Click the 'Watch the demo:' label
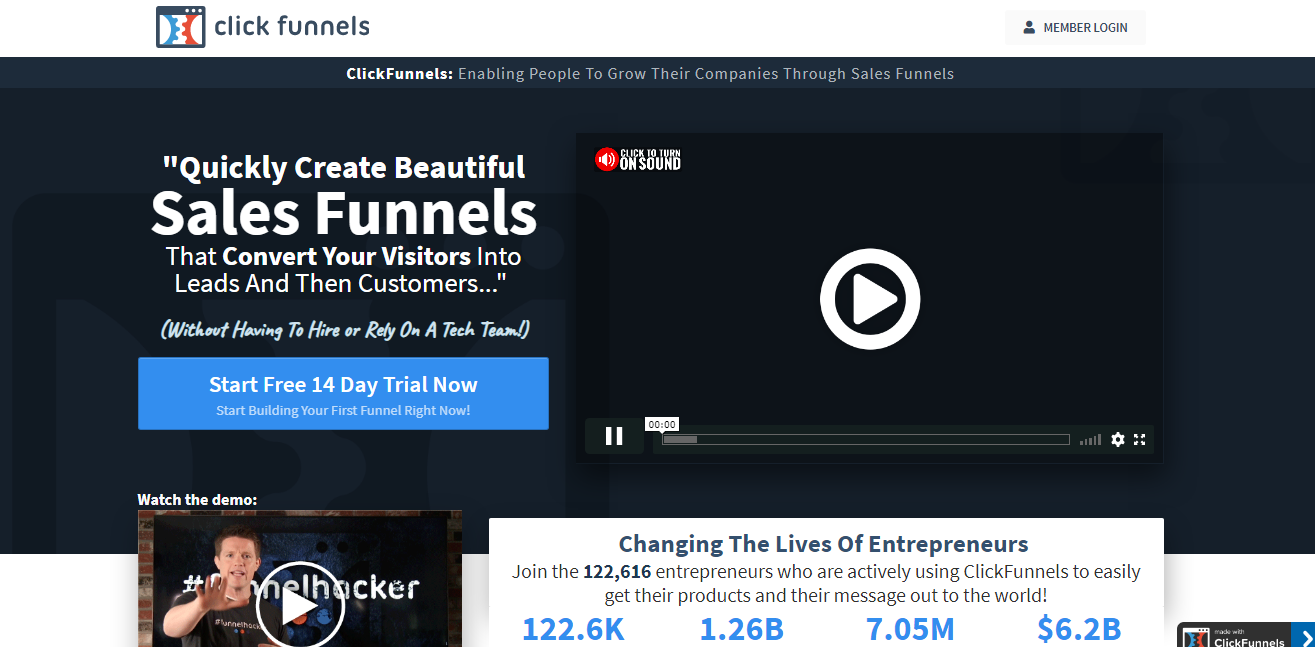The height and width of the screenshot is (647, 1315). pyautogui.click(x=197, y=500)
